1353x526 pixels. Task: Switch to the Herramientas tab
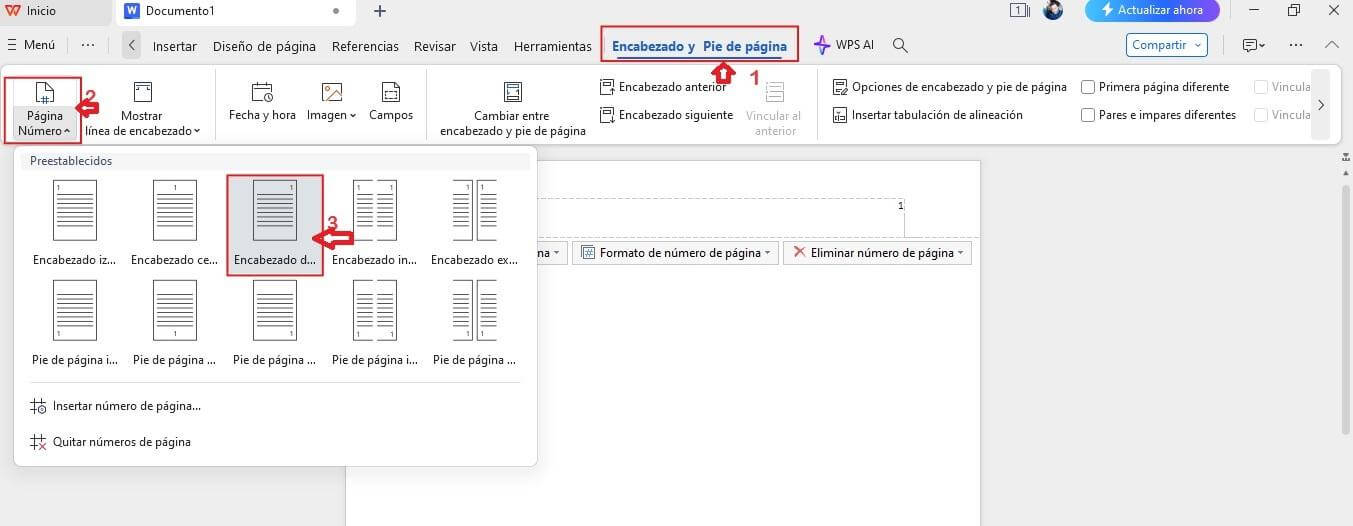click(552, 46)
